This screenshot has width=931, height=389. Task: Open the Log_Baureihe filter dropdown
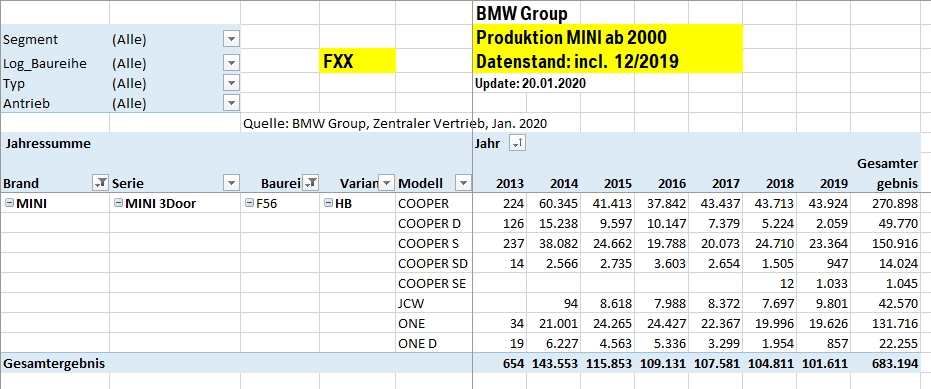pyautogui.click(x=232, y=62)
